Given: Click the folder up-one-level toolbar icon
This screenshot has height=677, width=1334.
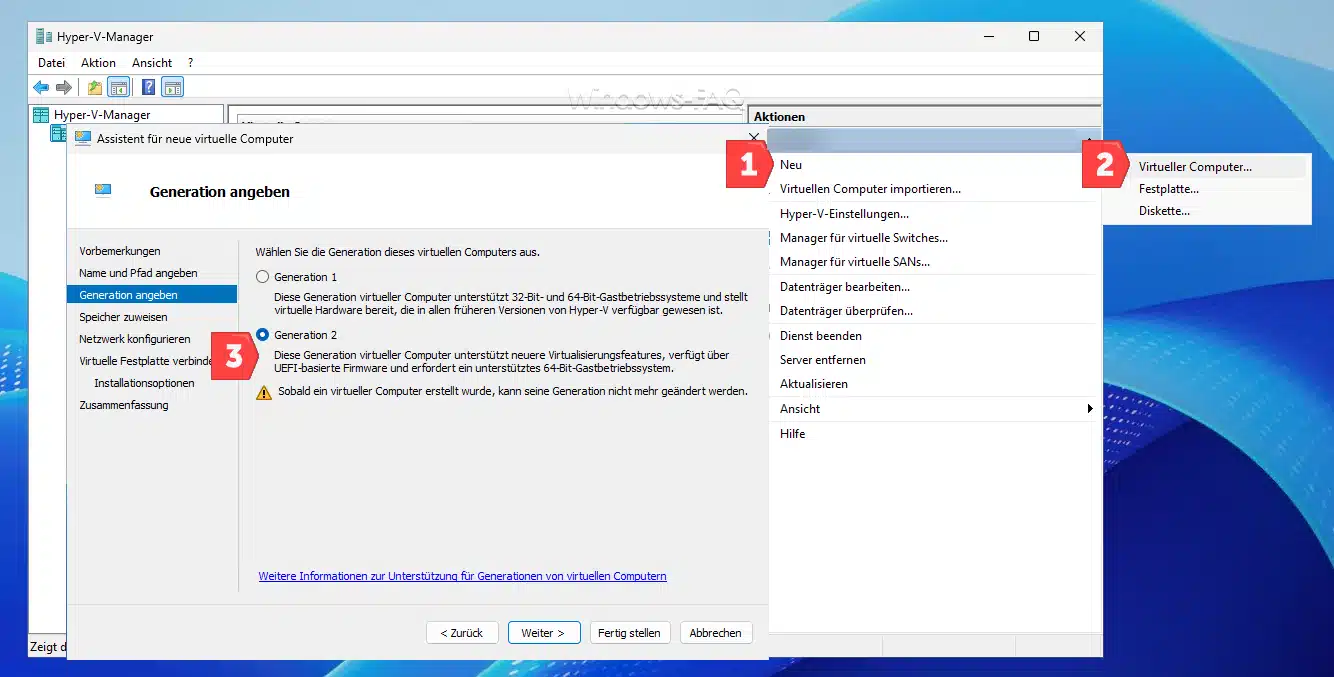Looking at the screenshot, I should (x=95, y=88).
